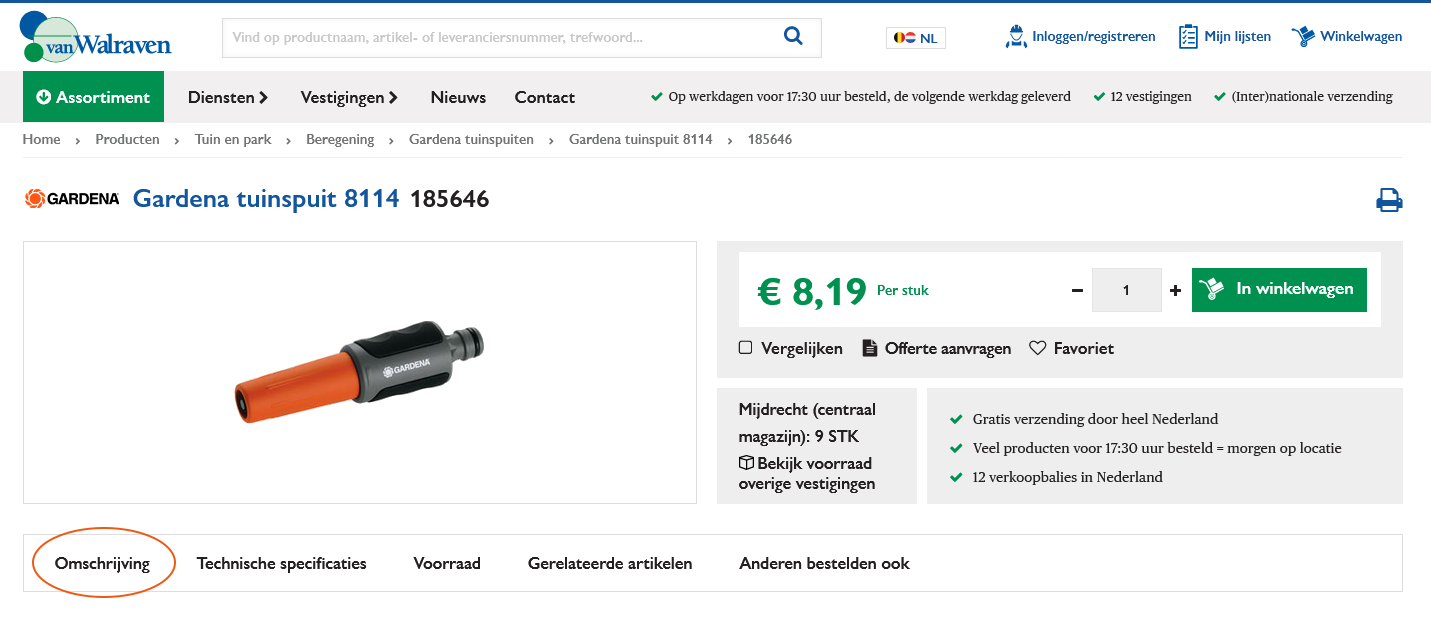Expand the Vestigingen menu
This screenshot has height=622, width=1431.
click(349, 97)
